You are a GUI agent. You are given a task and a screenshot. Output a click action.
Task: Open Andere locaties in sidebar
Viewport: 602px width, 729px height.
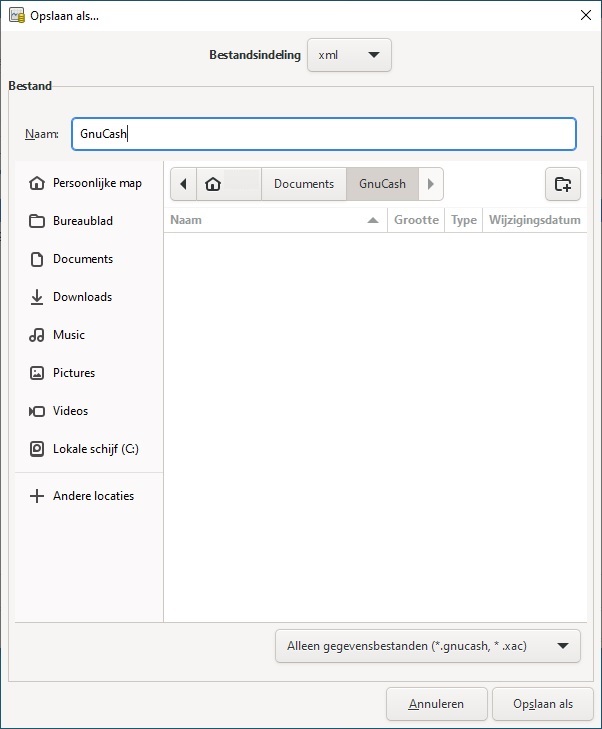(93, 496)
